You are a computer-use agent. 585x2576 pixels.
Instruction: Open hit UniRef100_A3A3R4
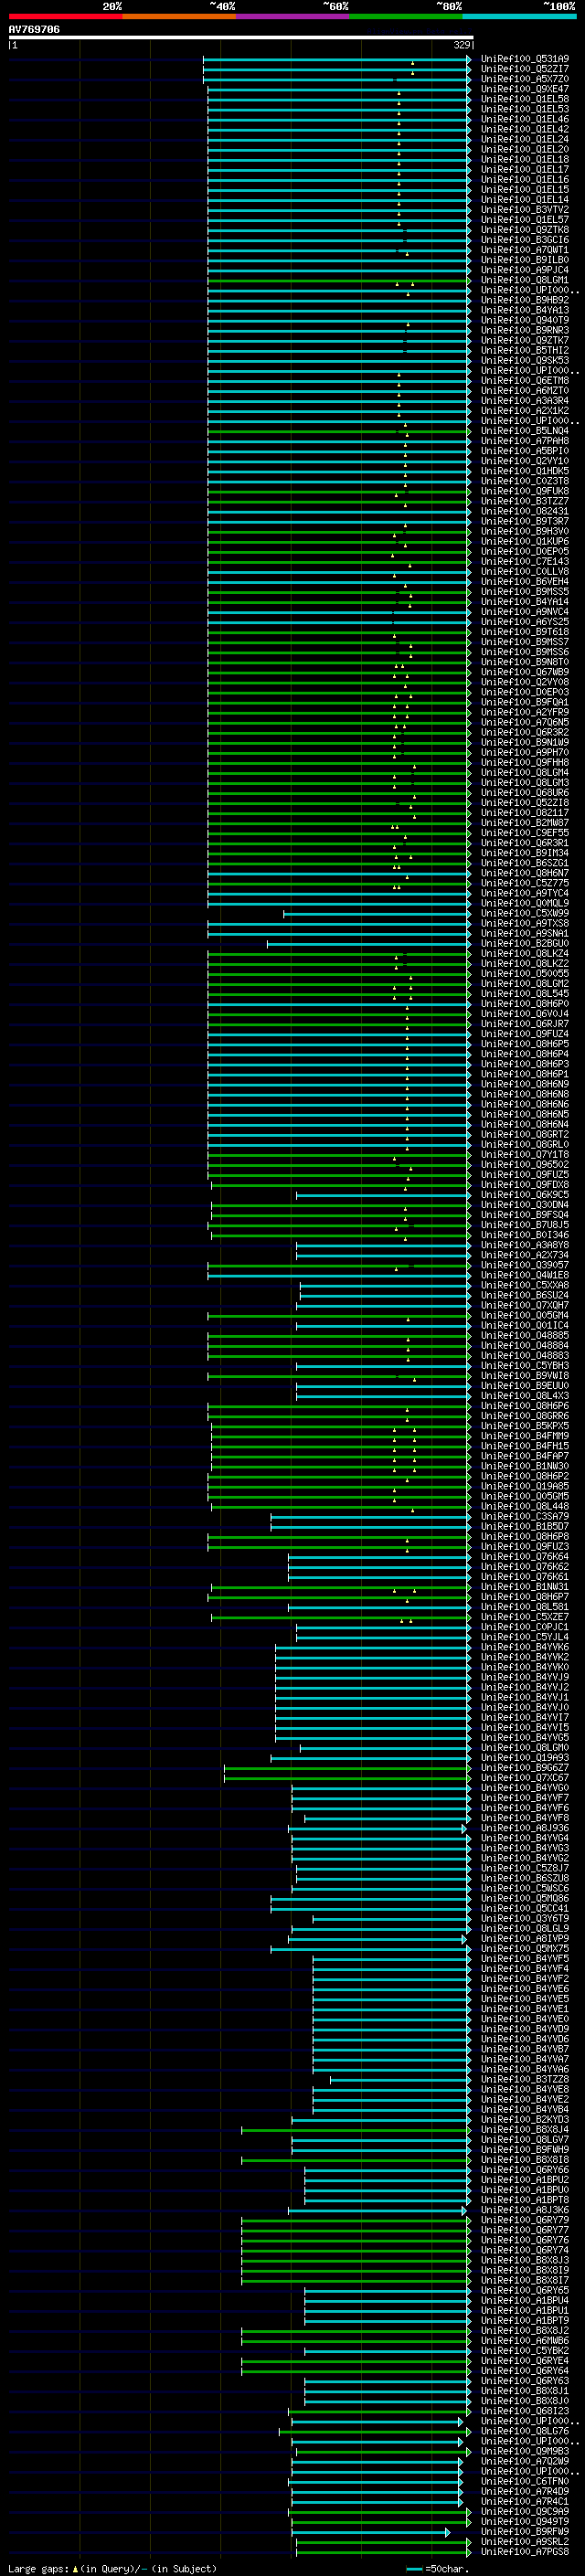coord(525,401)
